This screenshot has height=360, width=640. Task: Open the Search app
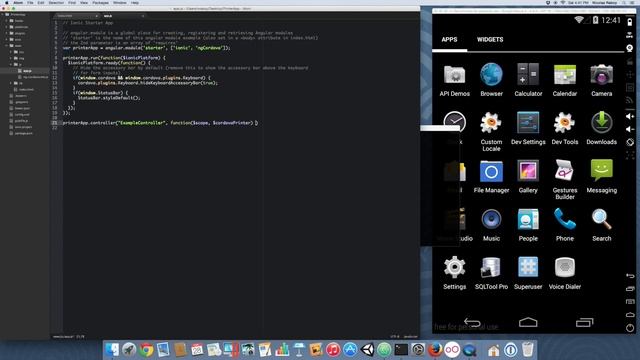(602, 225)
